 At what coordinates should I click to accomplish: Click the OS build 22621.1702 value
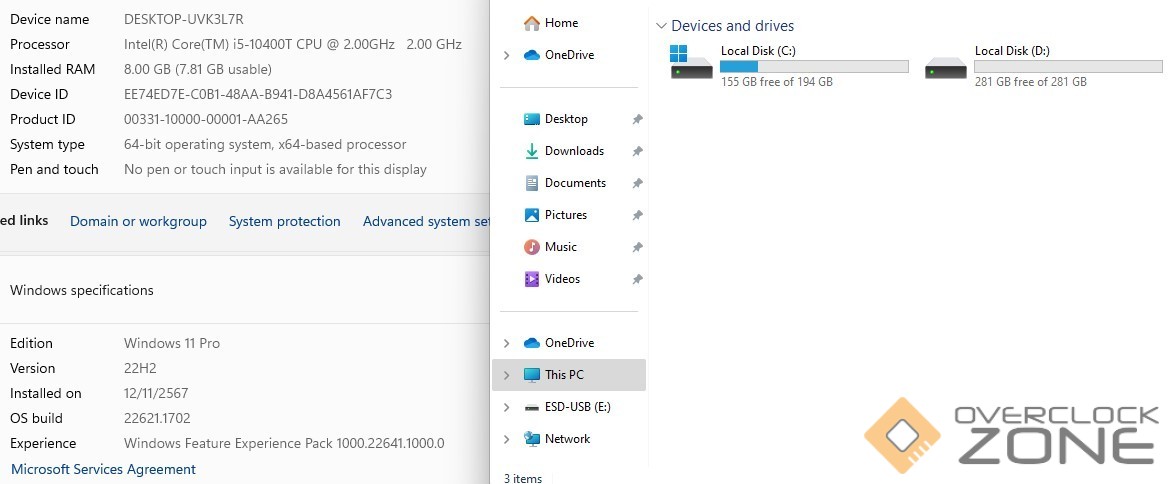pos(158,418)
